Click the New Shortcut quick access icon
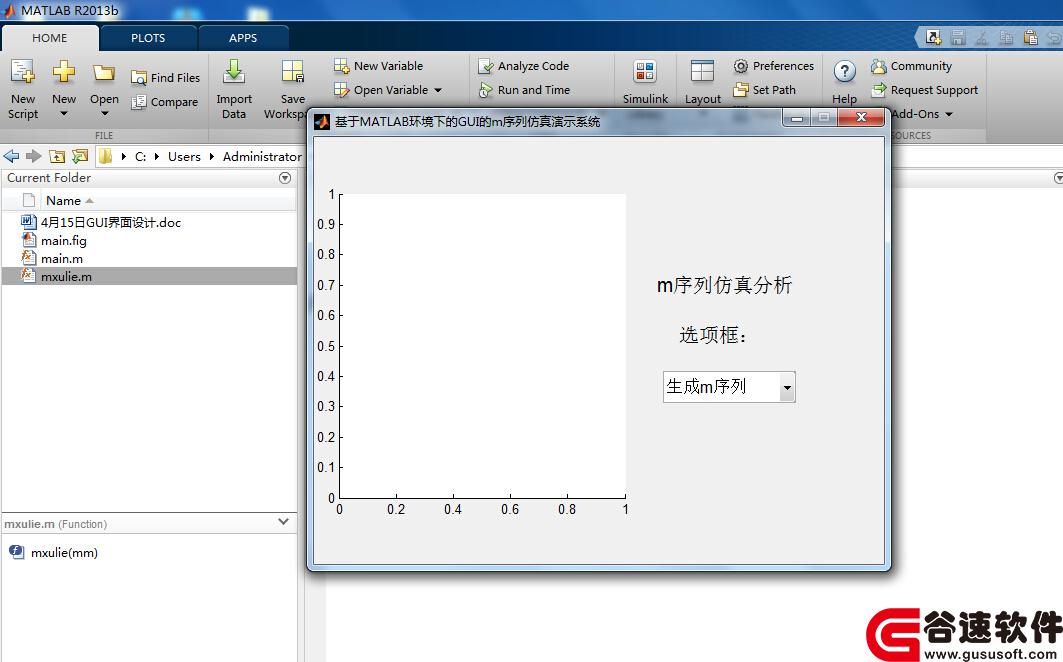This screenshot has height=662, width=1063. (x=934, y=37)
